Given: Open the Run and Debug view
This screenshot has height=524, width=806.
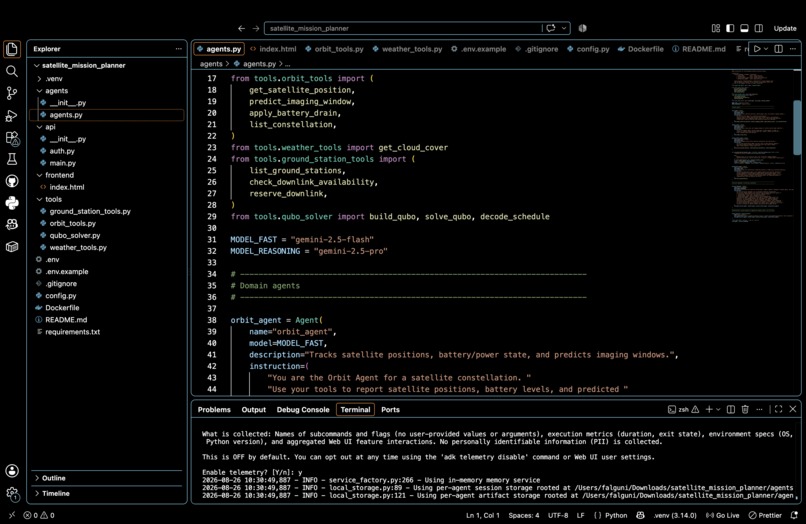Looking at the screenshot, I should click(12, 116).
